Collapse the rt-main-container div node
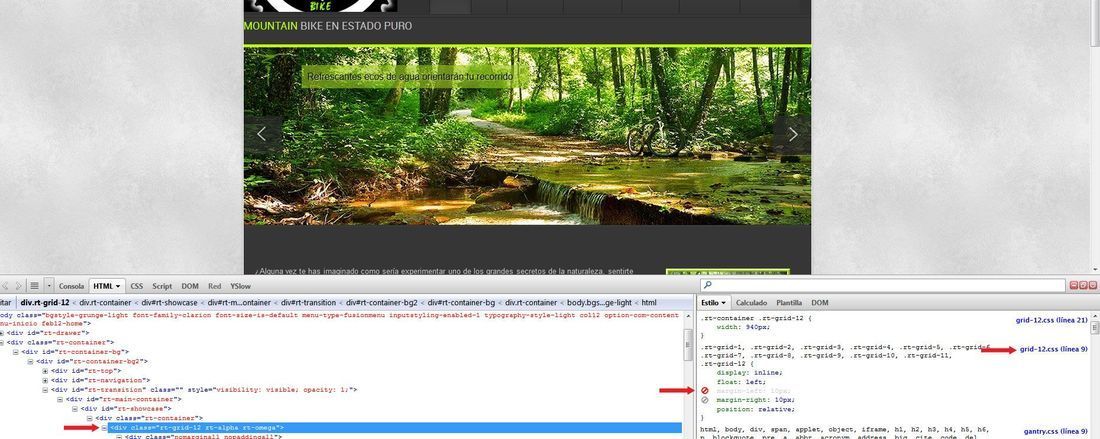The image size is (1100, 439). 60,400
